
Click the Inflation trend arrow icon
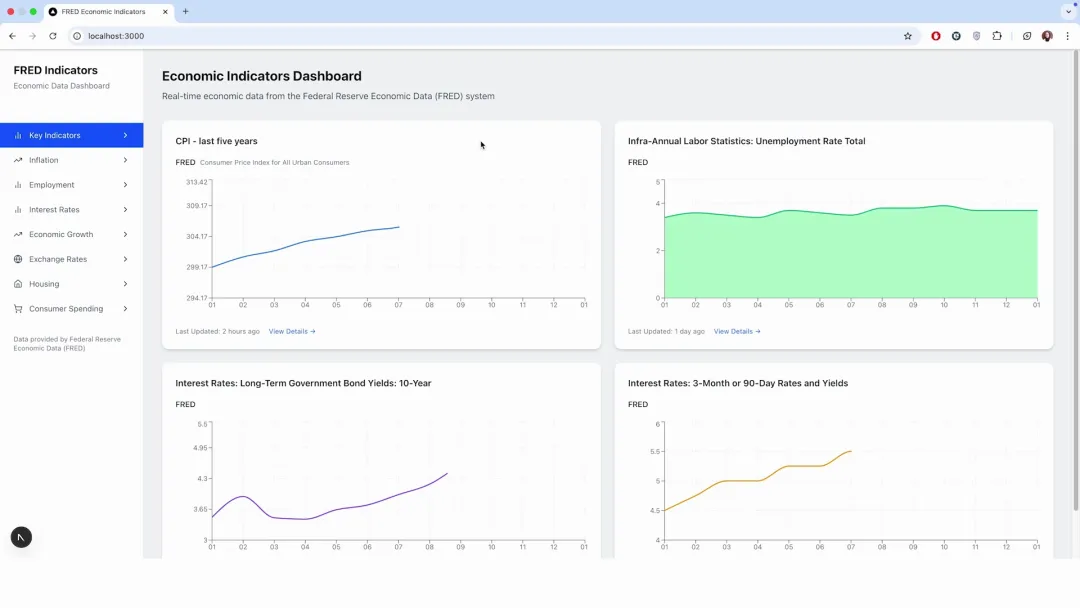click(18, 160)
